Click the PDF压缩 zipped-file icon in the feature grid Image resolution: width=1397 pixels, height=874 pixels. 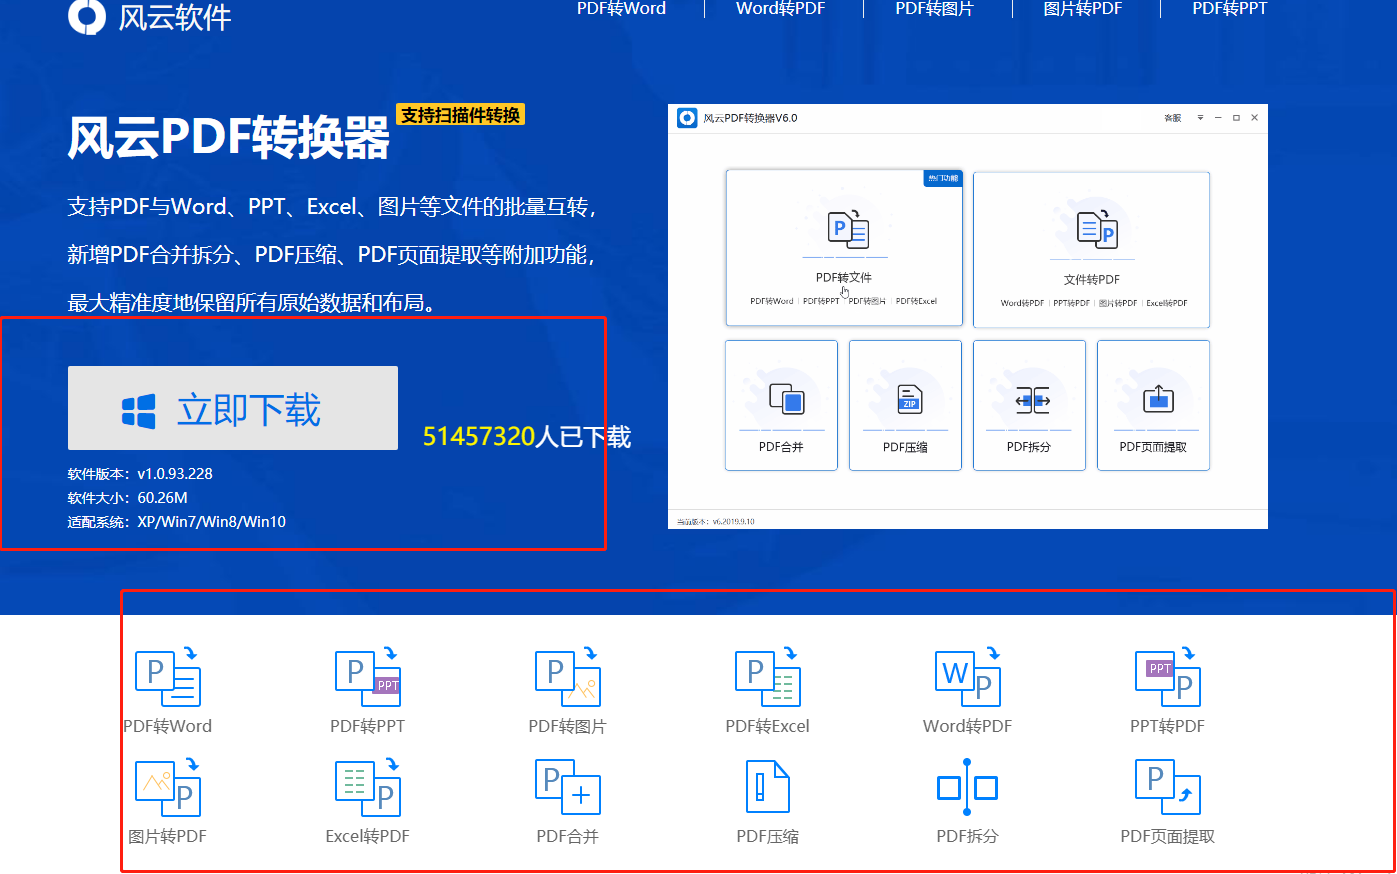point(768,787)
